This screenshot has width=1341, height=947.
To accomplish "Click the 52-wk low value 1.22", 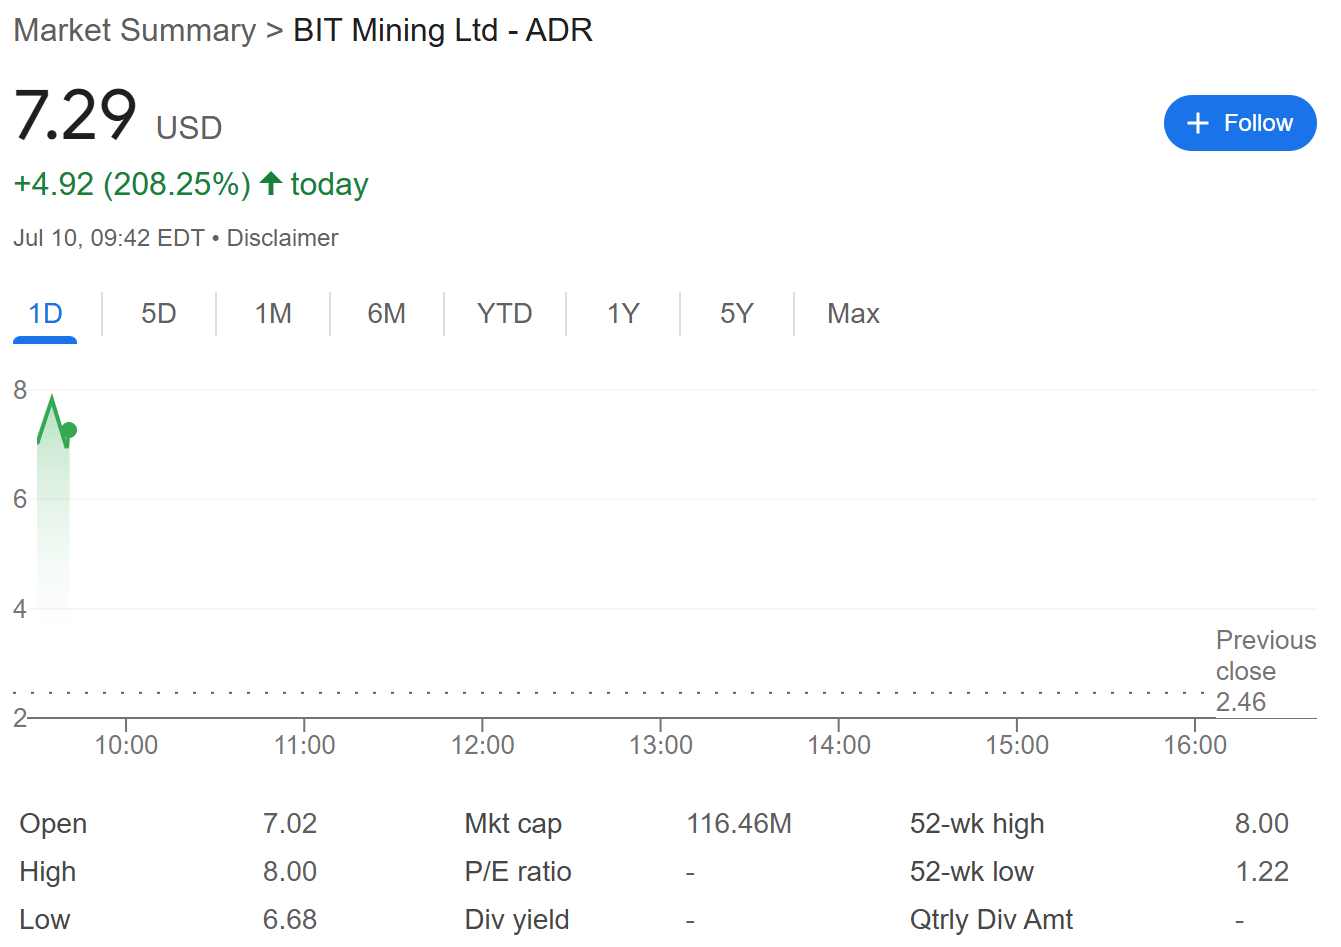I will 1262,872.
